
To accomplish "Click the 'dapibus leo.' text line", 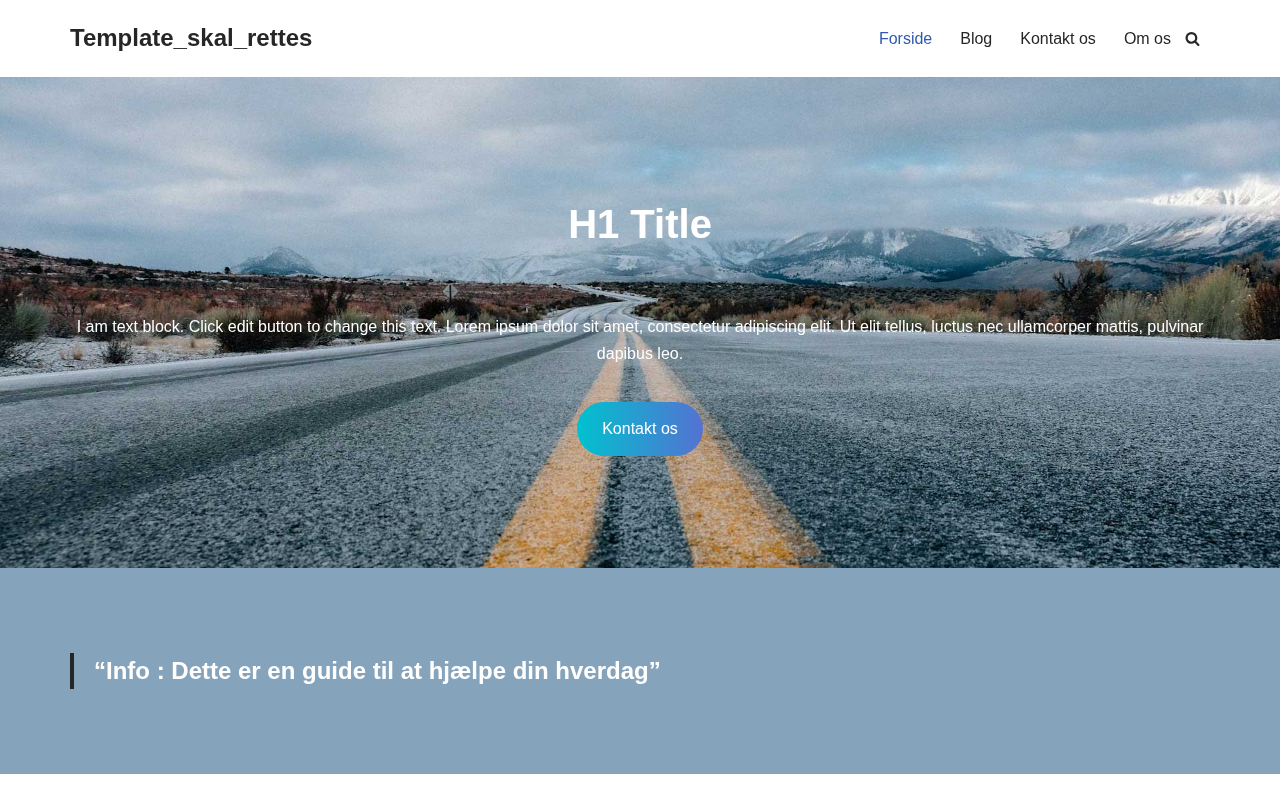I will (640, 353).
